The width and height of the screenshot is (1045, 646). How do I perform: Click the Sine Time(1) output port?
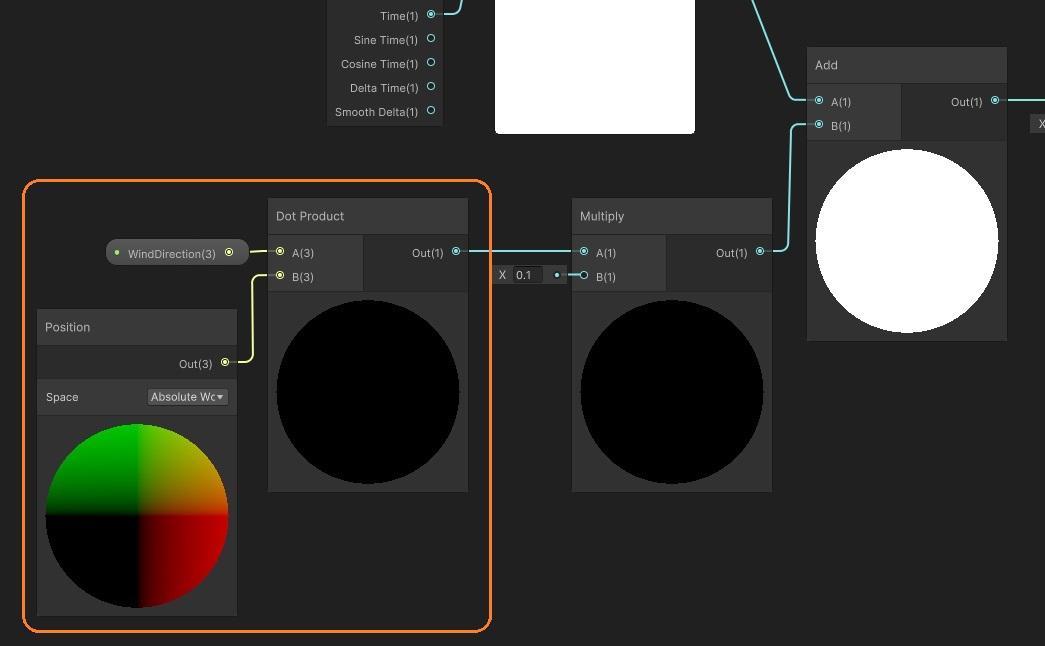(x=431, y=39)
